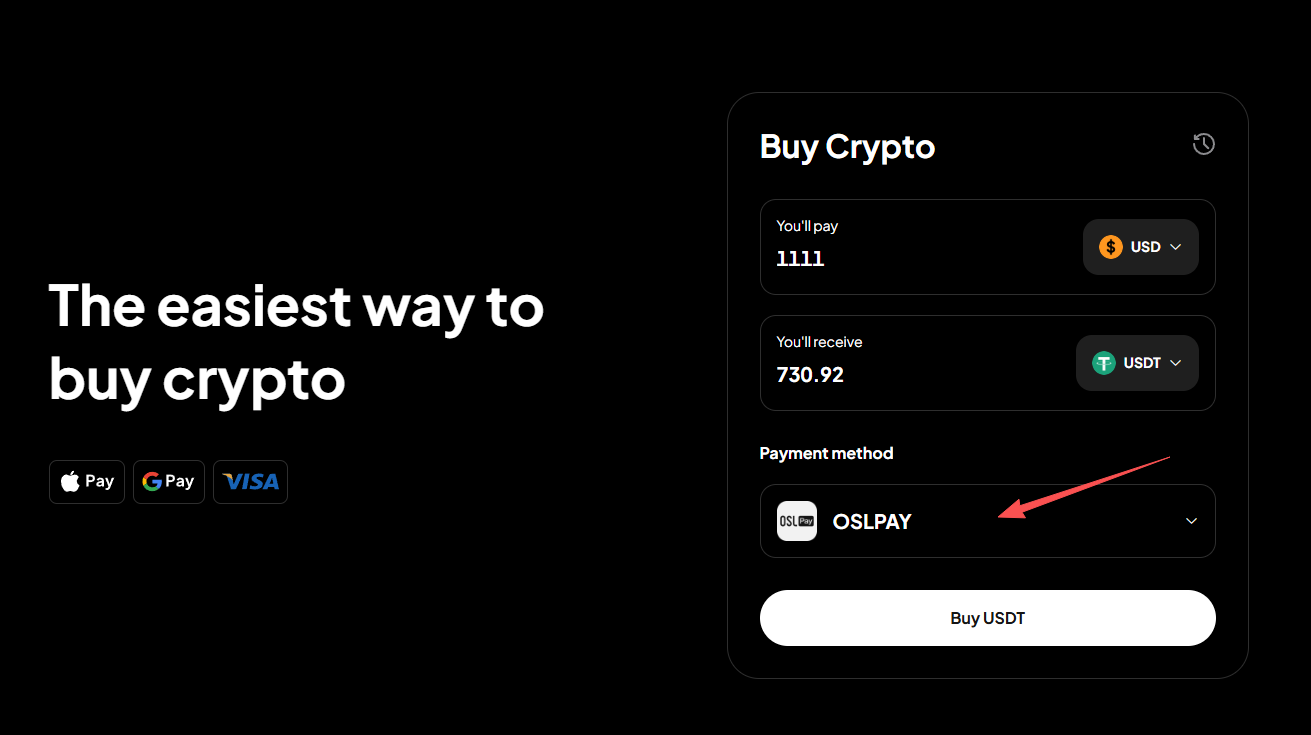Click the Visa card badge

[x=250, y=482]
